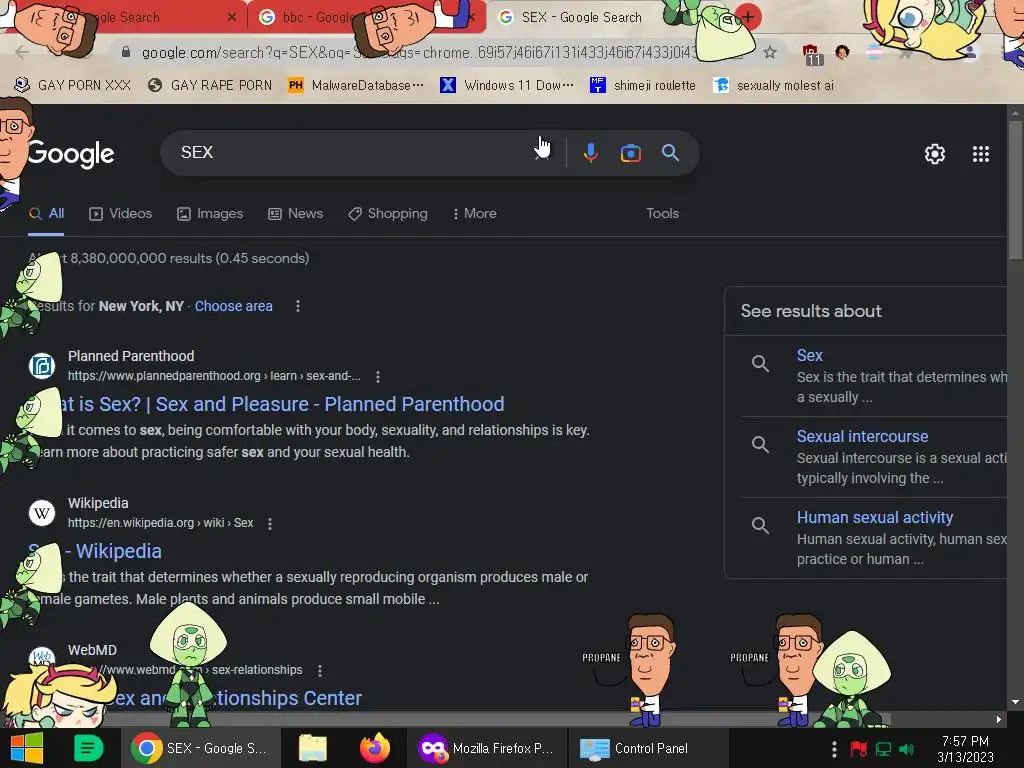Expand the More search filters menu

tap(475, 214)
